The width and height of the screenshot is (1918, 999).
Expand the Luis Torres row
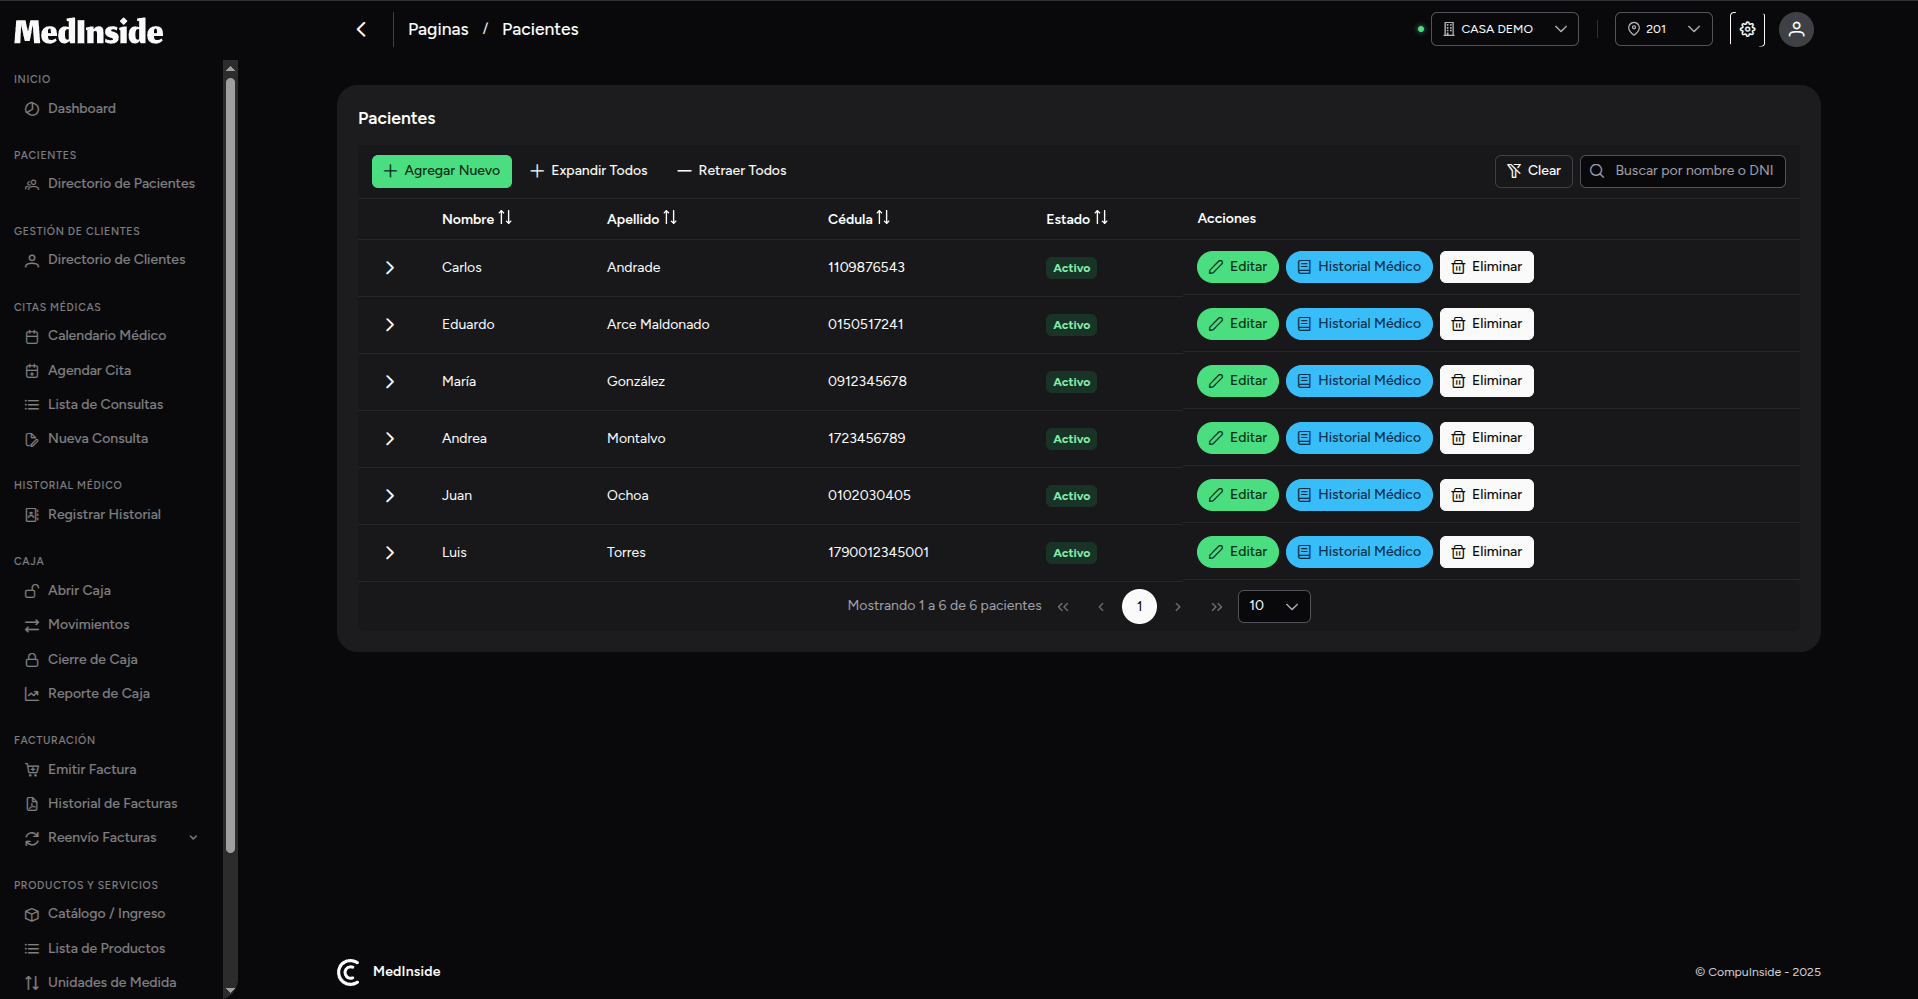[390, 553]
